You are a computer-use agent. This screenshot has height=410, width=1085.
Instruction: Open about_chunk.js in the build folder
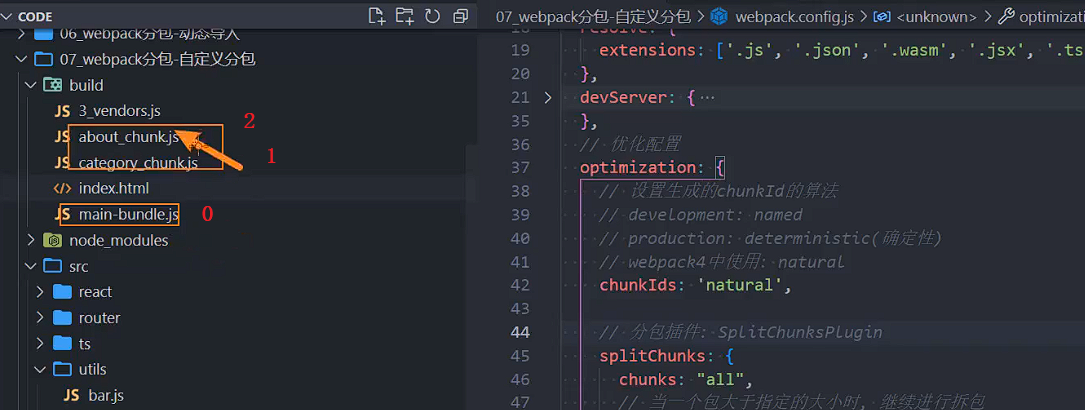128,137
